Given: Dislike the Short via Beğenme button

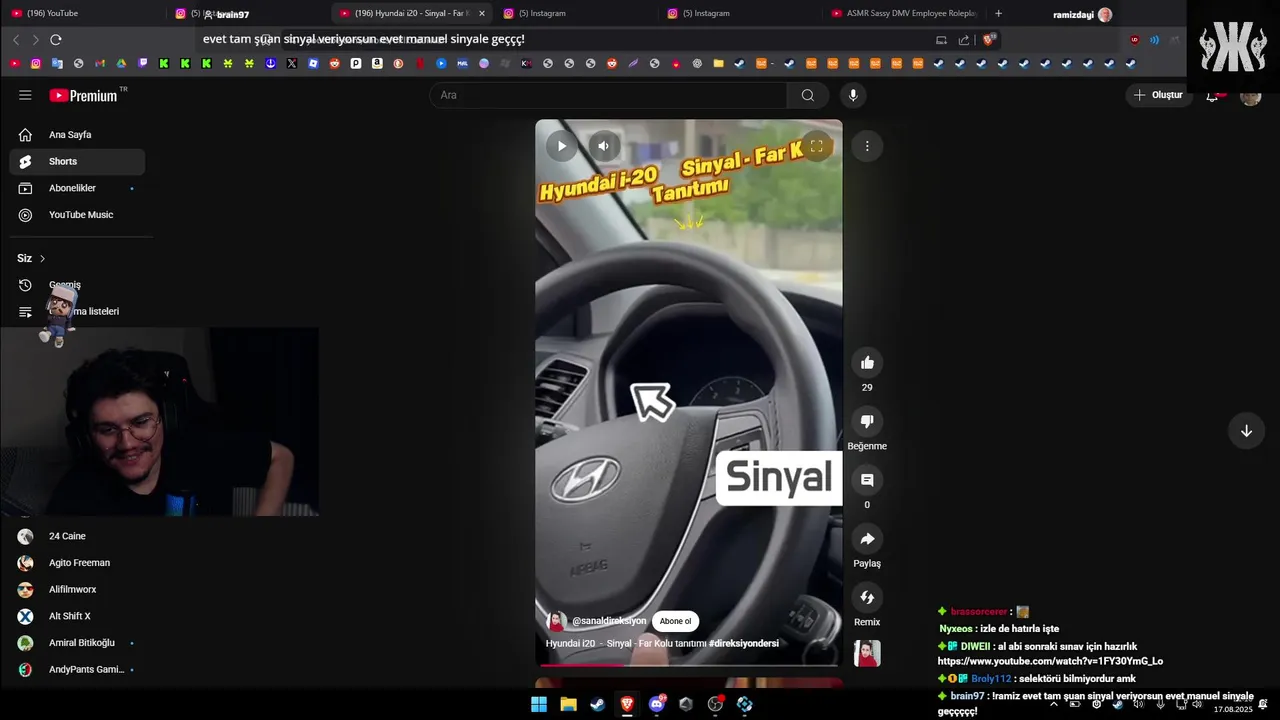Looking at the screenshot, I should point(867,421).
